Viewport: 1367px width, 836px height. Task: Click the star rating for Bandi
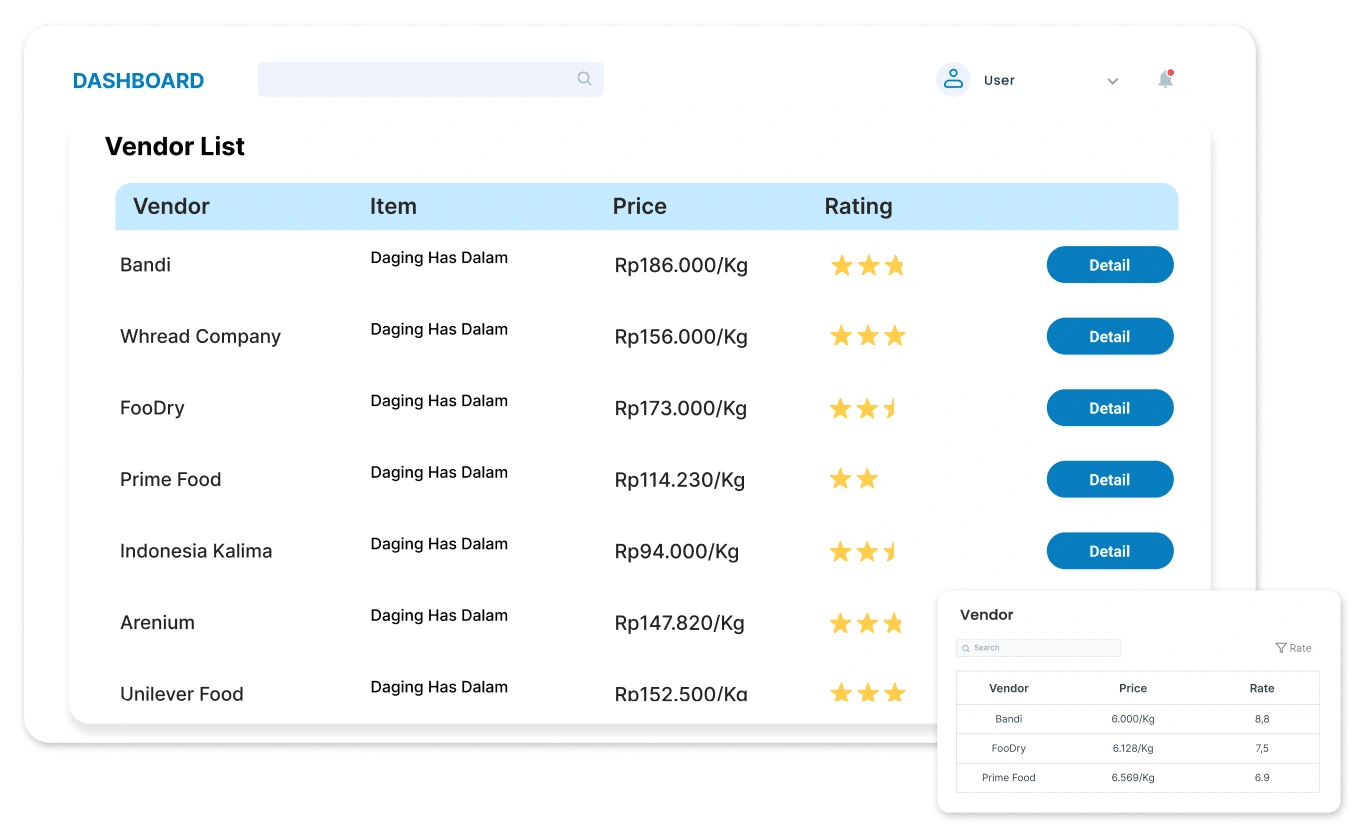point(867,265)
